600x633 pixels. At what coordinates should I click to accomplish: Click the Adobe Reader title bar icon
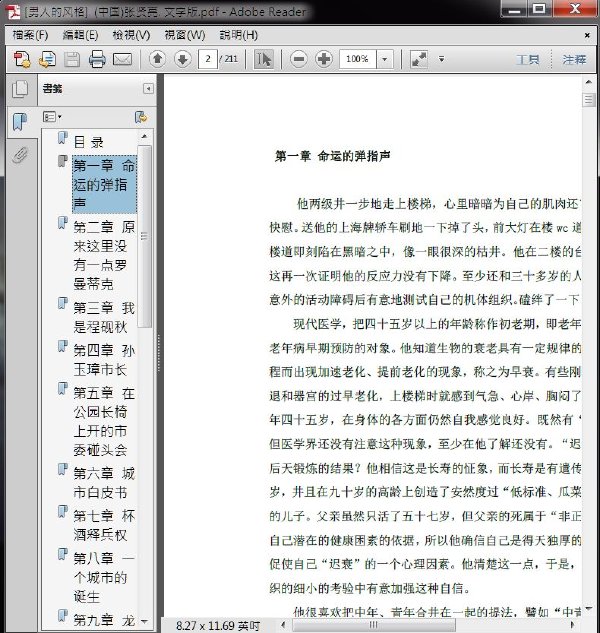[x=14, y=12]
